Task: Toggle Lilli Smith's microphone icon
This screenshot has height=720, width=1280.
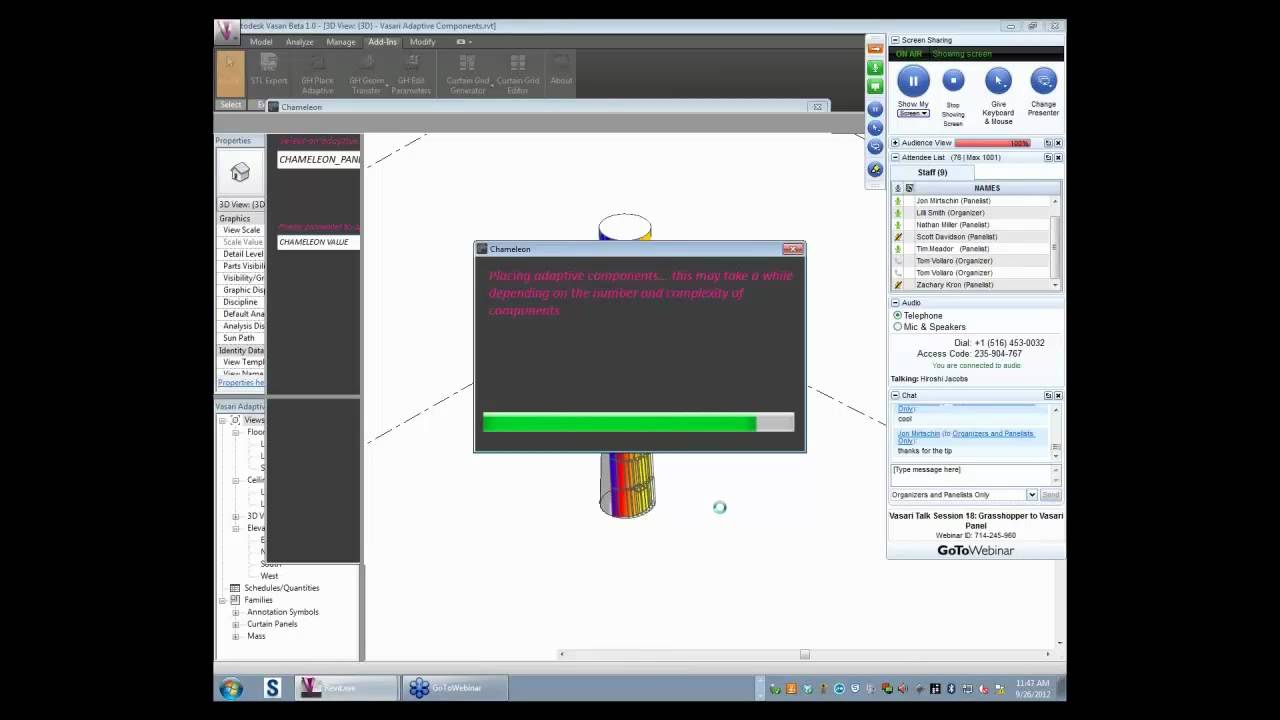Action: pos(898,213)
